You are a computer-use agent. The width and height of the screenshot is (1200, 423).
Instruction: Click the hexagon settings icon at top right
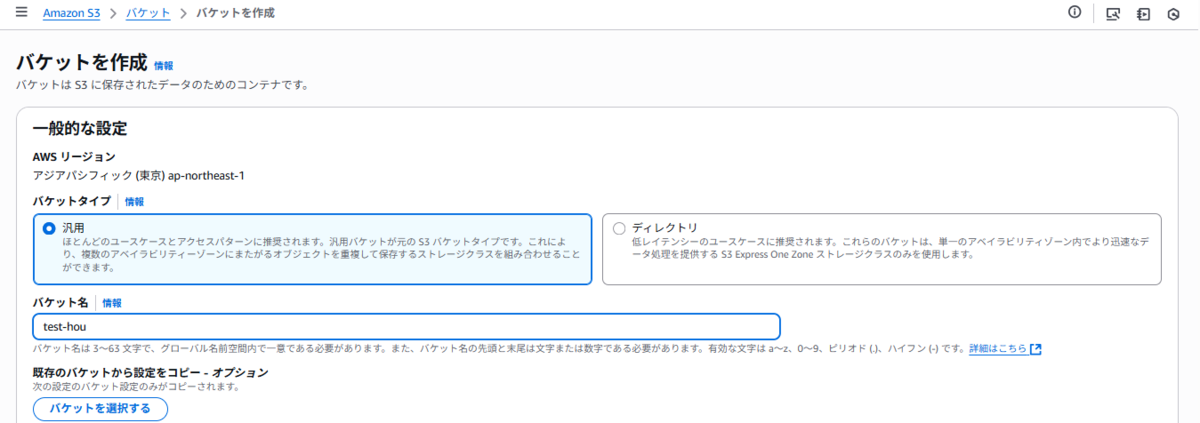pyautogui.click(x=1174, y=14)
